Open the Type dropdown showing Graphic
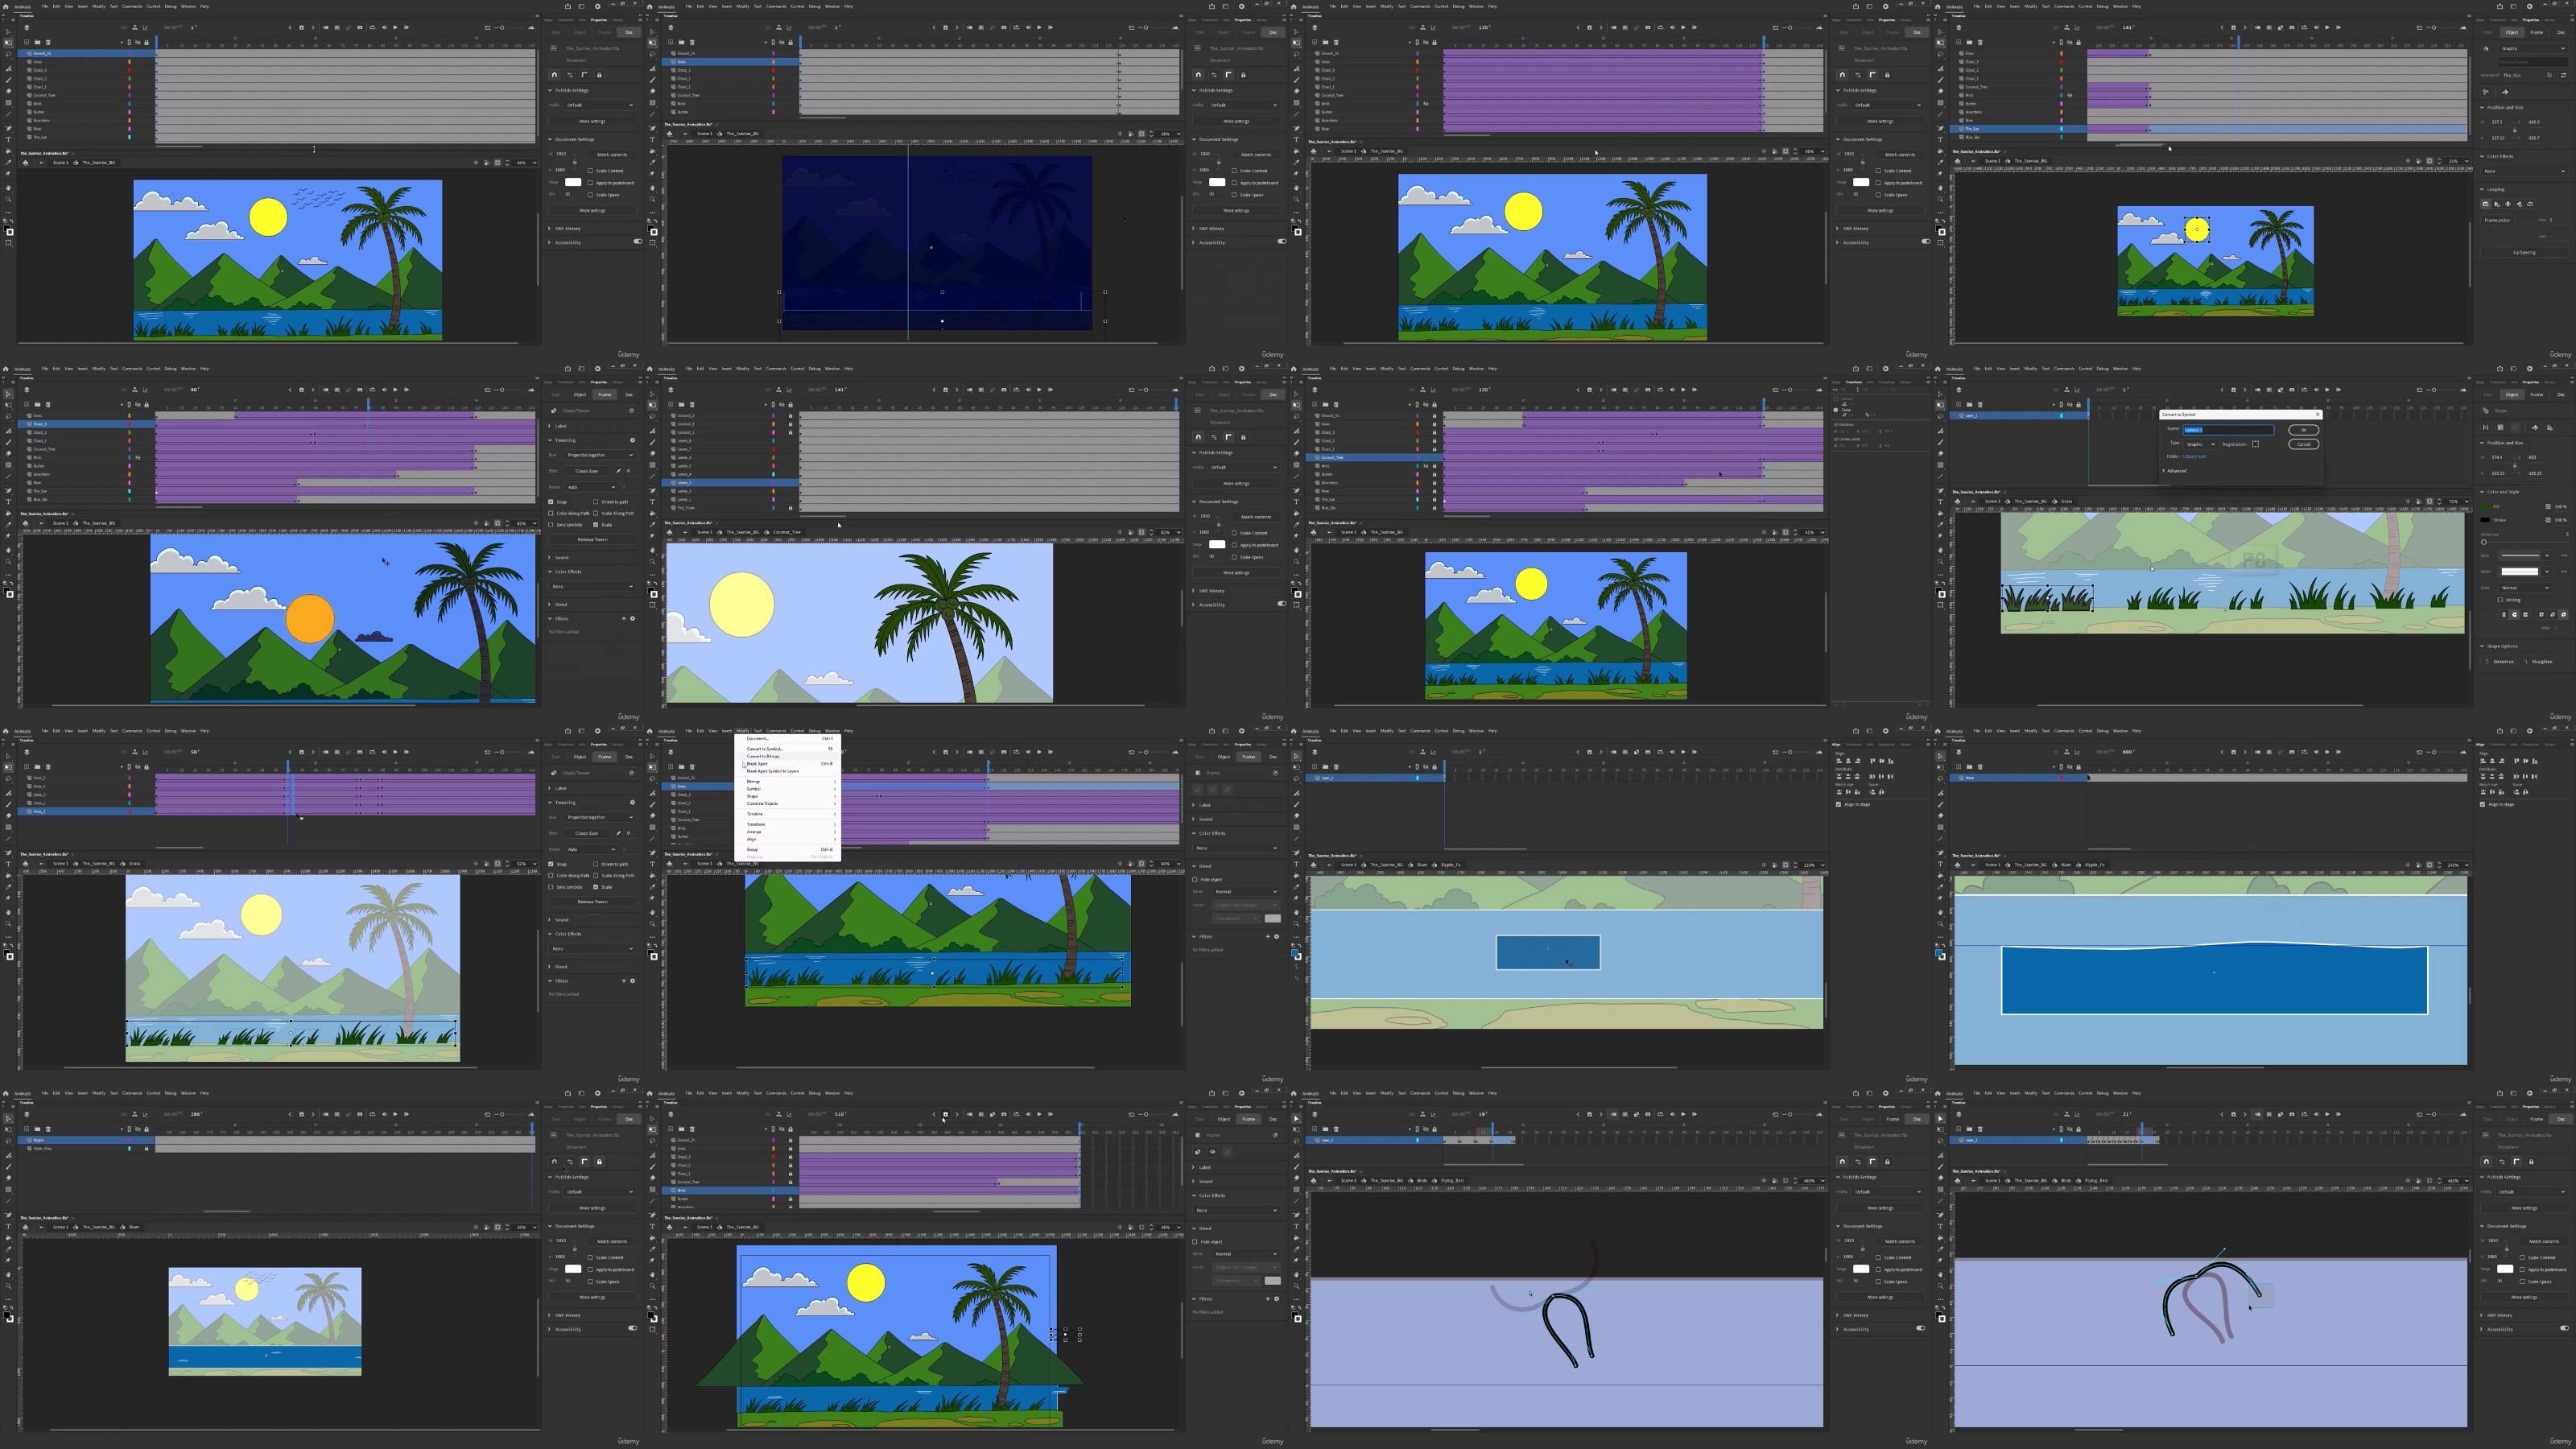This screenshot has height=1449, width=2576. [x=2201, y=444]
